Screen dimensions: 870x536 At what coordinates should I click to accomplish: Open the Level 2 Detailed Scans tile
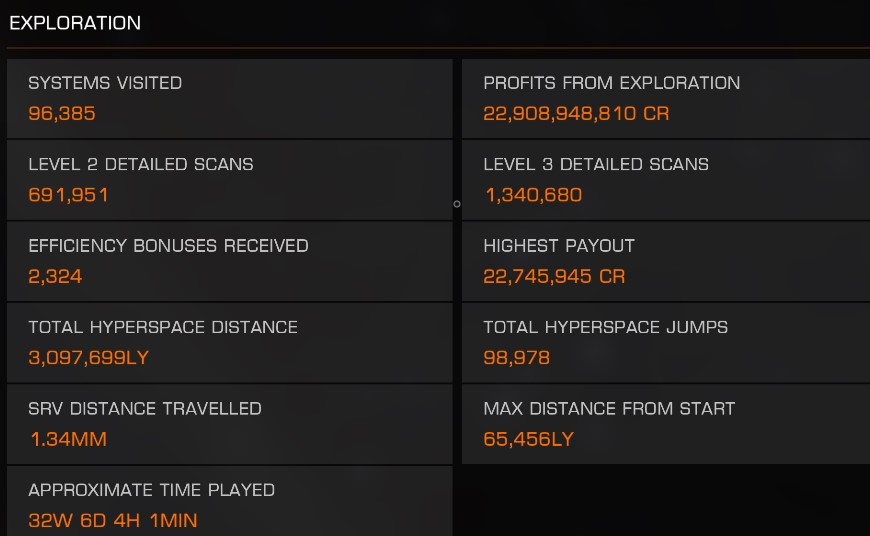coord(230,180)
